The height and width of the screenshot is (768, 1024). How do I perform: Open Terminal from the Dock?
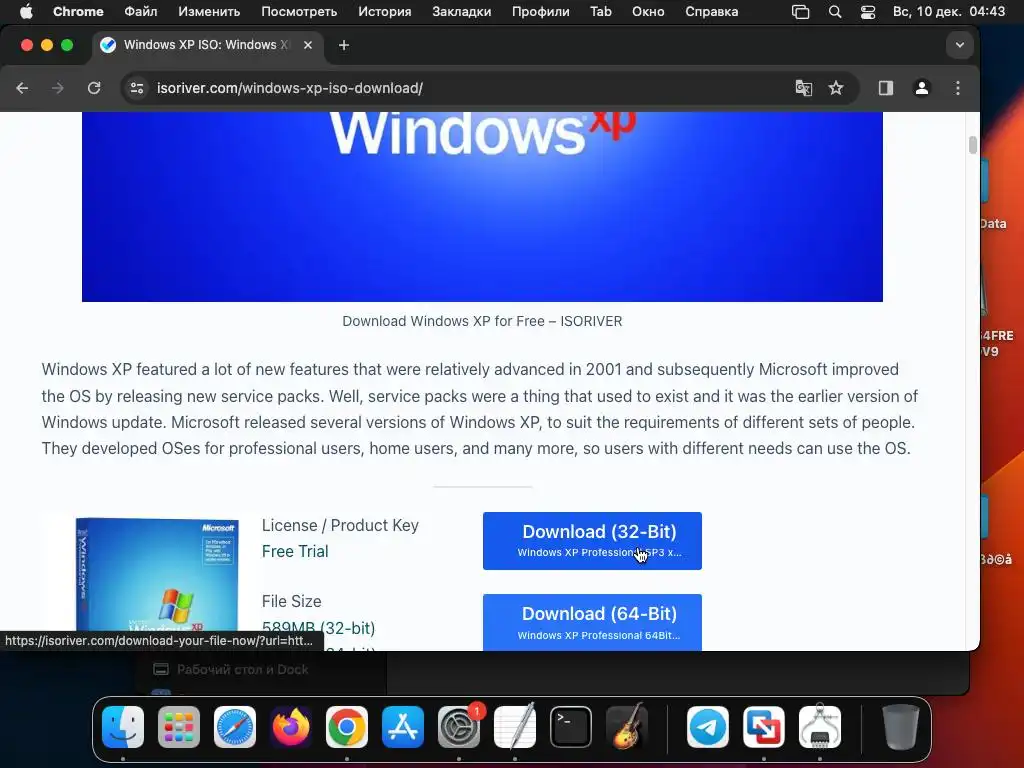[x=571, y=727]
